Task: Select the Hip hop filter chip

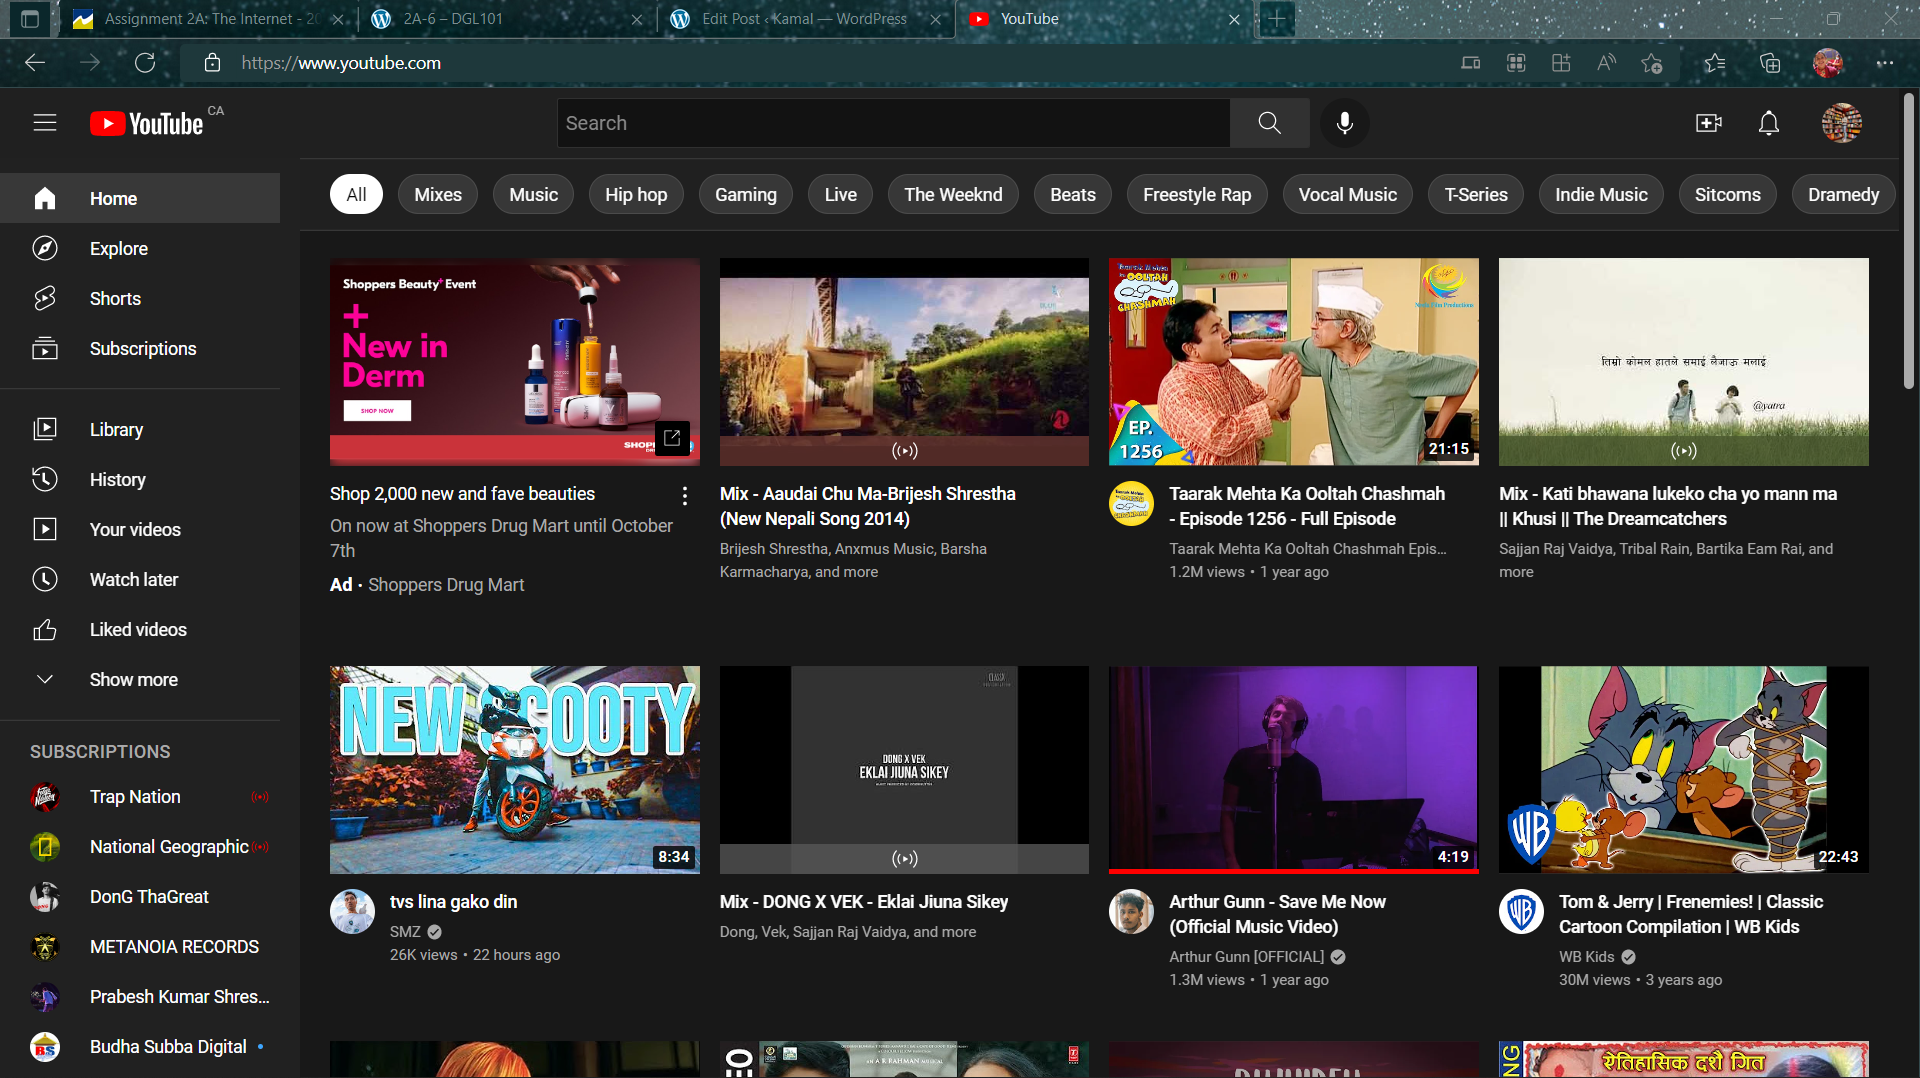Action: tap(636, 195)
